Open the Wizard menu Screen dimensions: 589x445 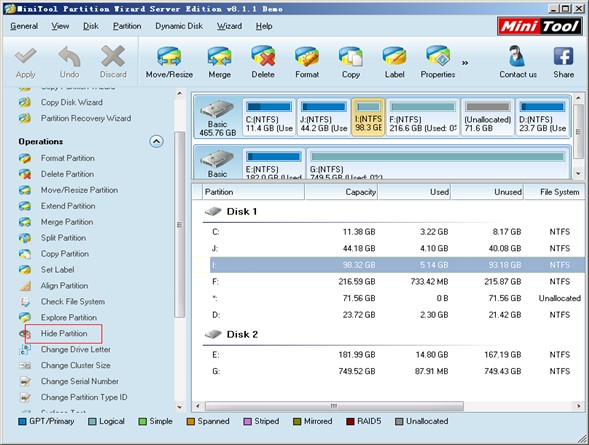[229, 26]
